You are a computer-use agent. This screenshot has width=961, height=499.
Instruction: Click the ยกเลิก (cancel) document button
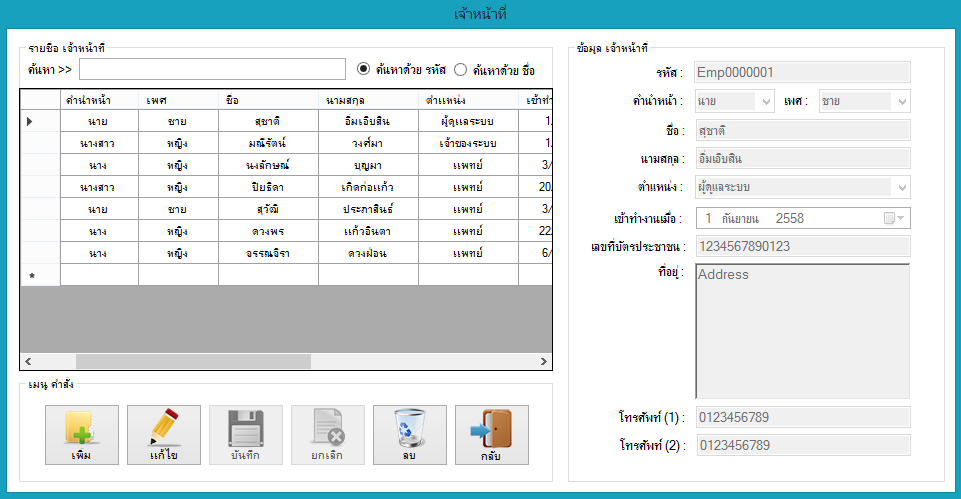click(328, 435)
